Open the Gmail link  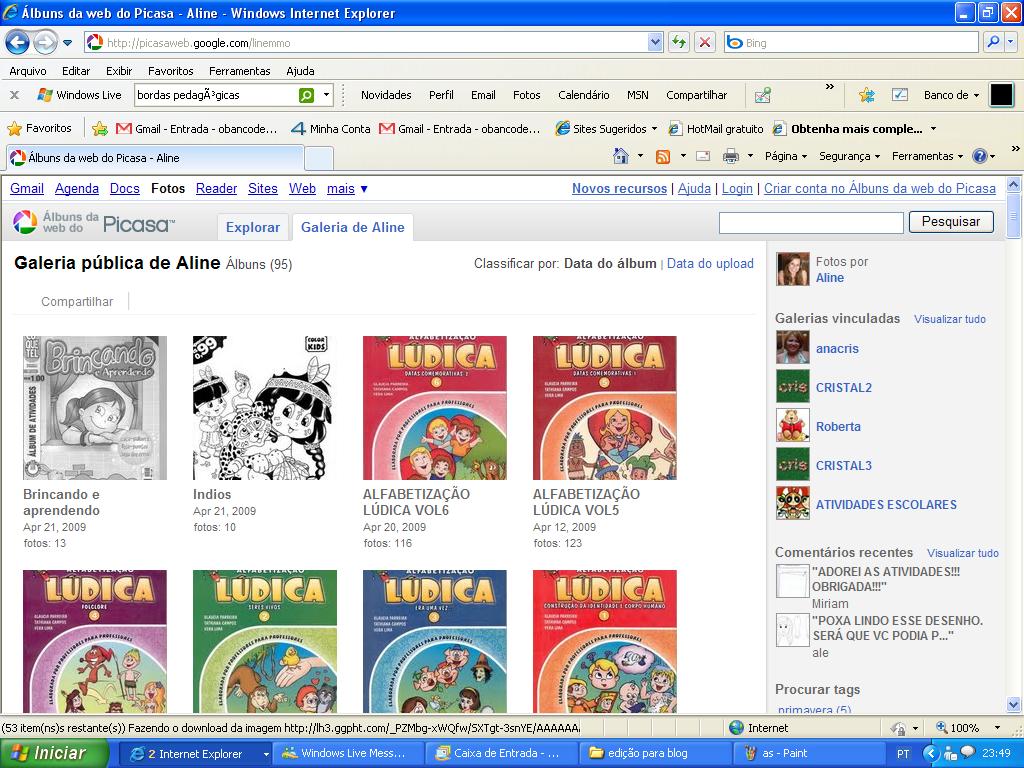point(27,189)
